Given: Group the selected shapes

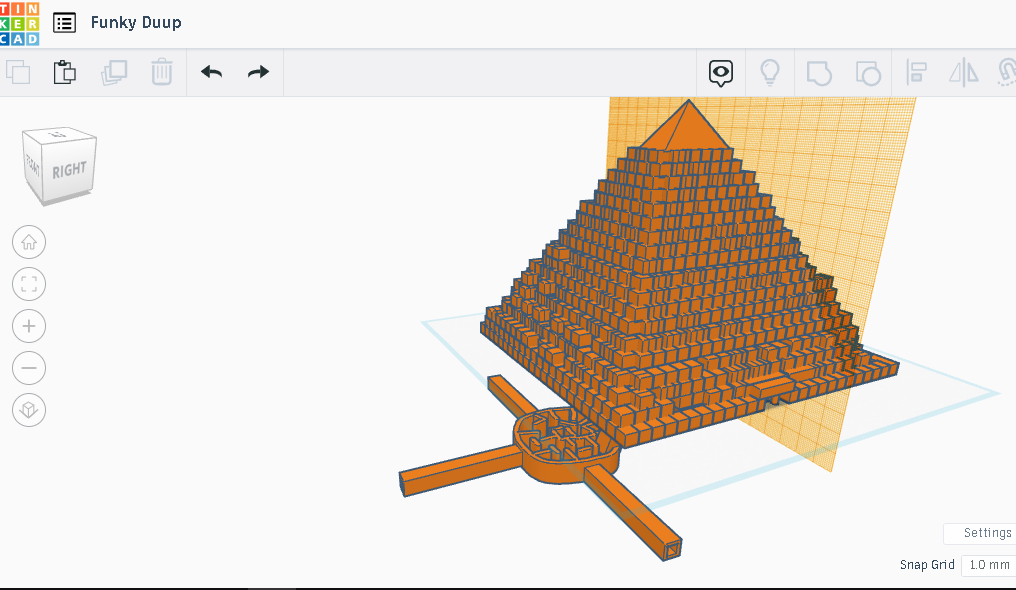Looking at the screenshot, I should 819,72.
